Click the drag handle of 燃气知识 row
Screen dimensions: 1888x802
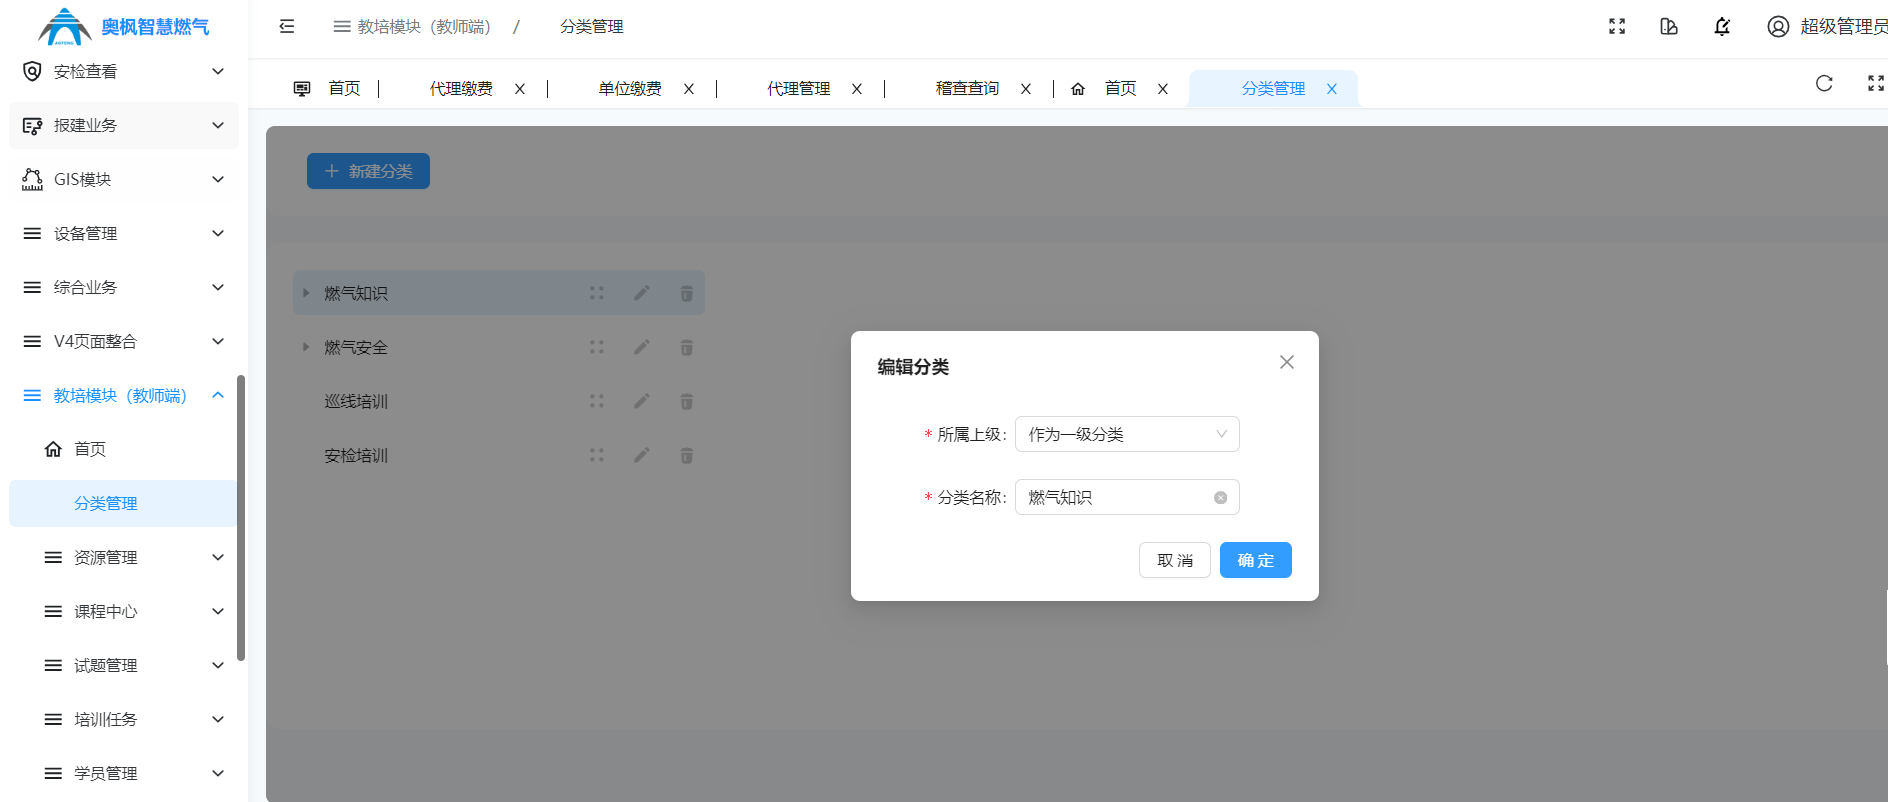tap(597, 293)
